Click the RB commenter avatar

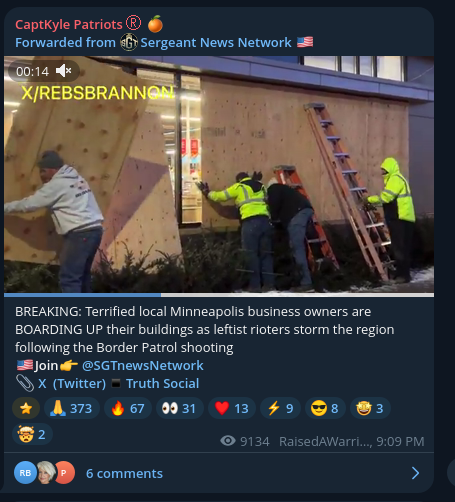coord(25,473)
